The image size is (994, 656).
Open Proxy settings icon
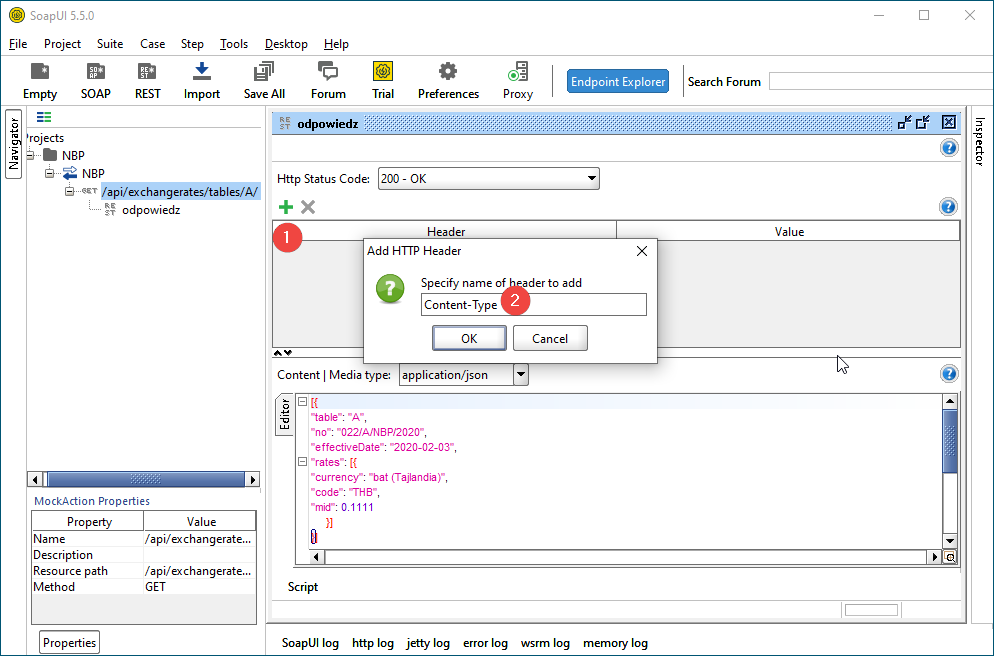click(518, 81)
